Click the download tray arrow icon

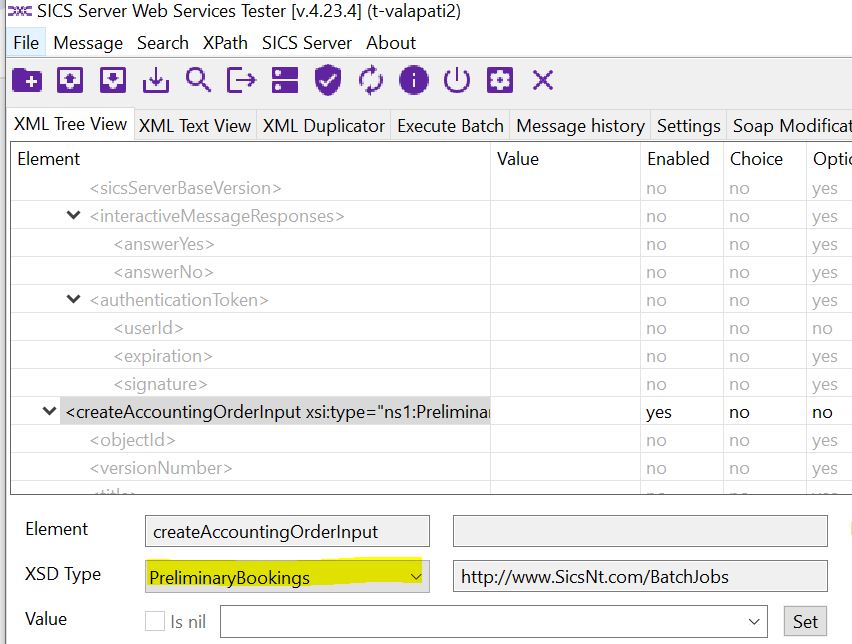point(155,80)
